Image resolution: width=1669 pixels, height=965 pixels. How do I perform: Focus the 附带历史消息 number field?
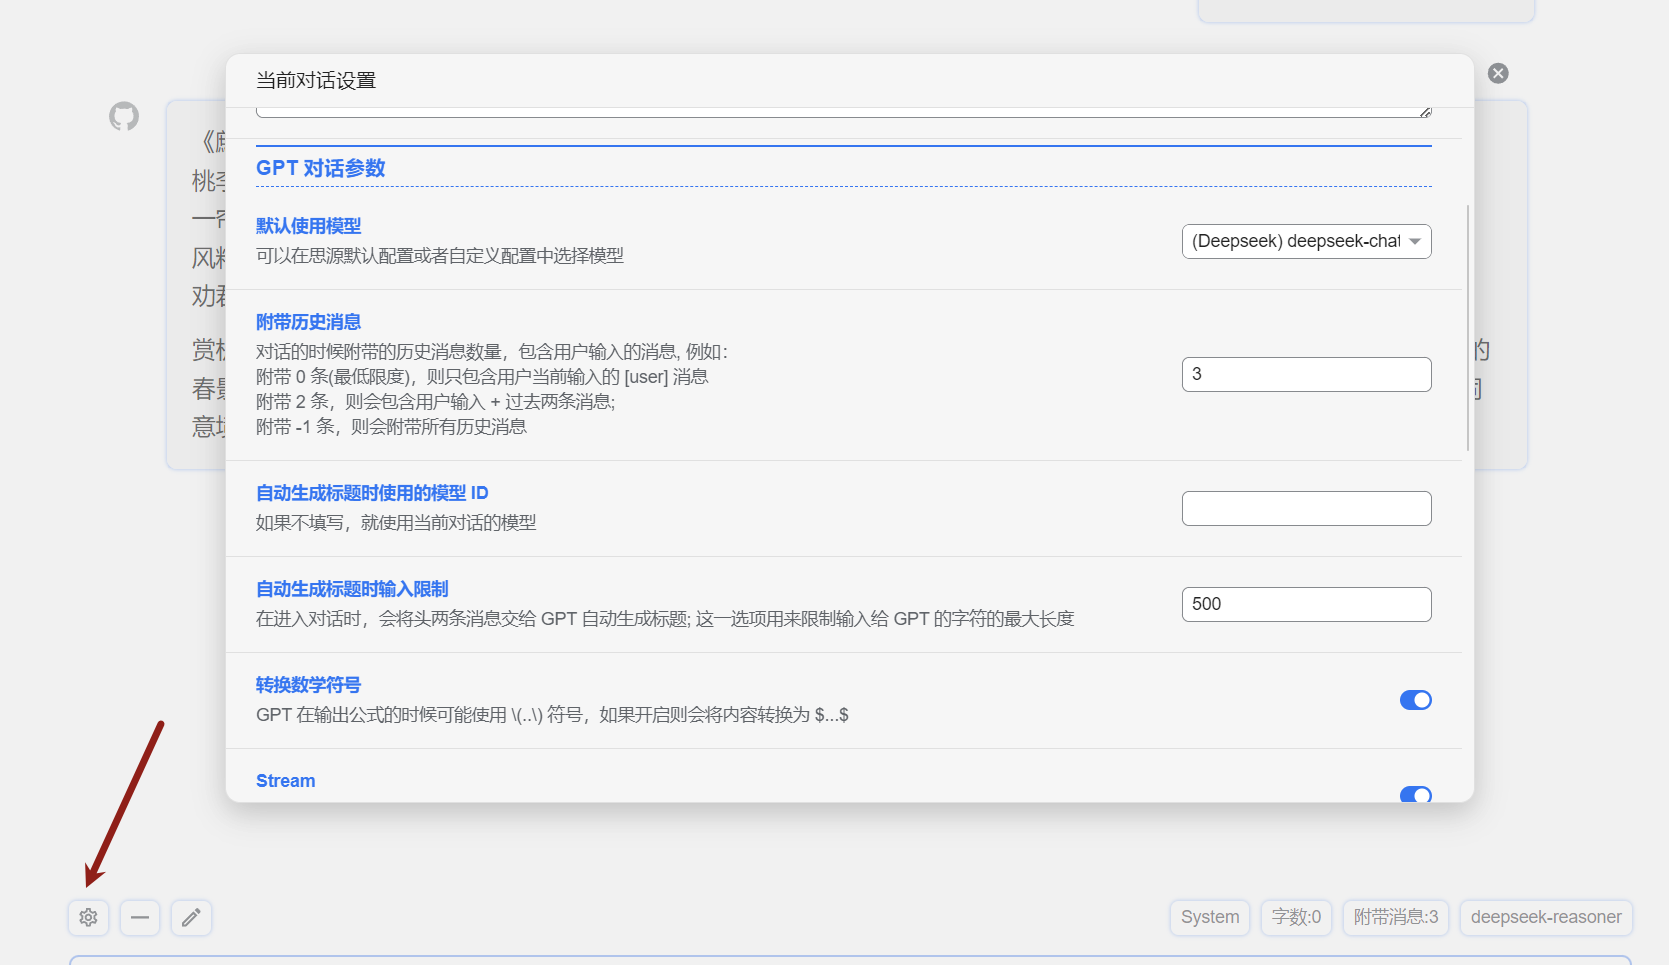click(1306, 374)
